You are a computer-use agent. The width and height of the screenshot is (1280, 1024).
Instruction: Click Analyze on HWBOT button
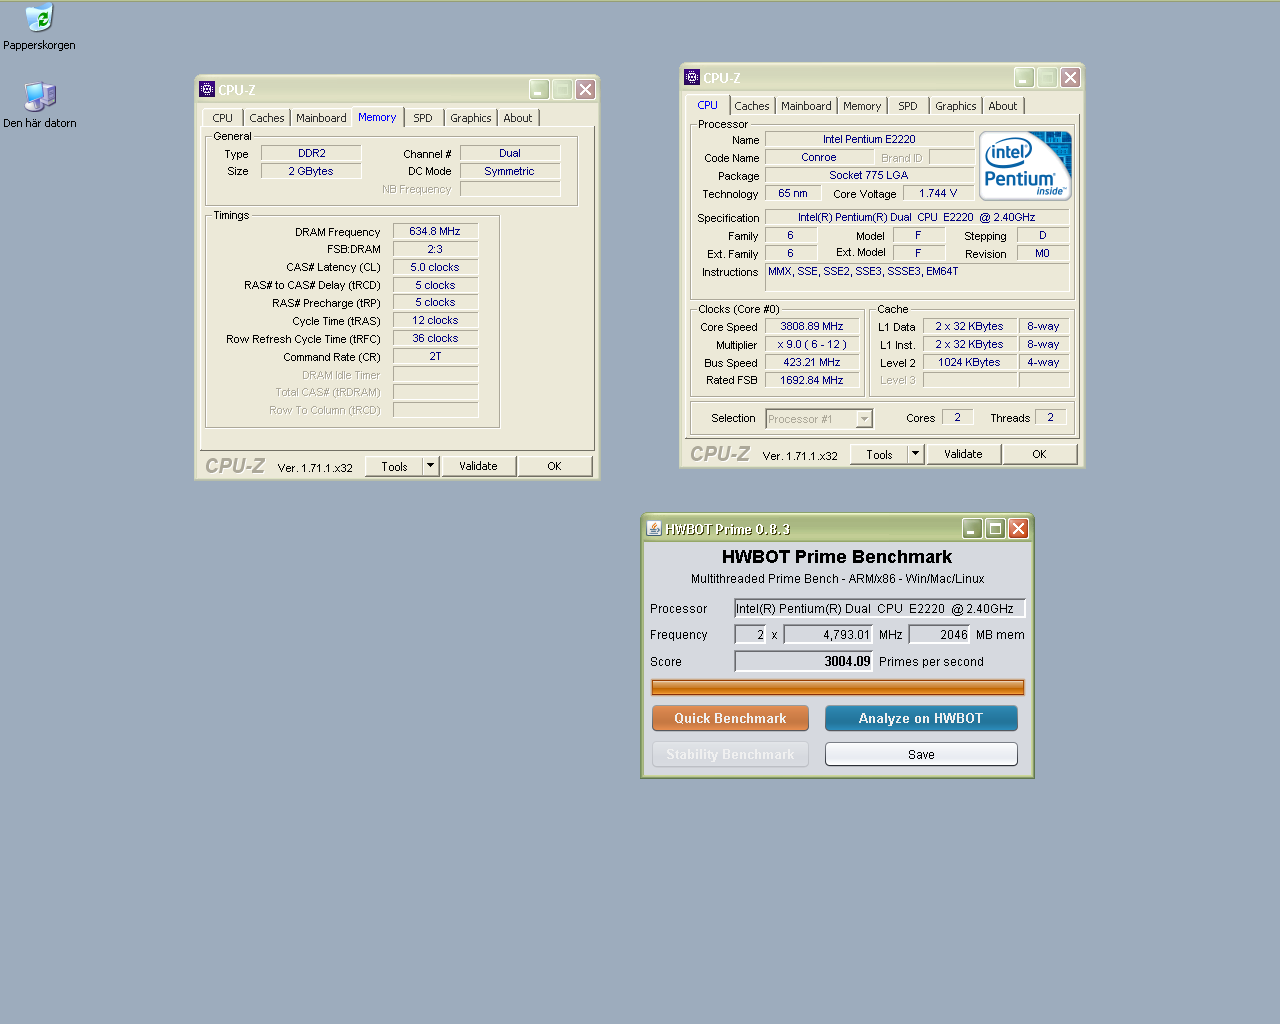(921, 718)
